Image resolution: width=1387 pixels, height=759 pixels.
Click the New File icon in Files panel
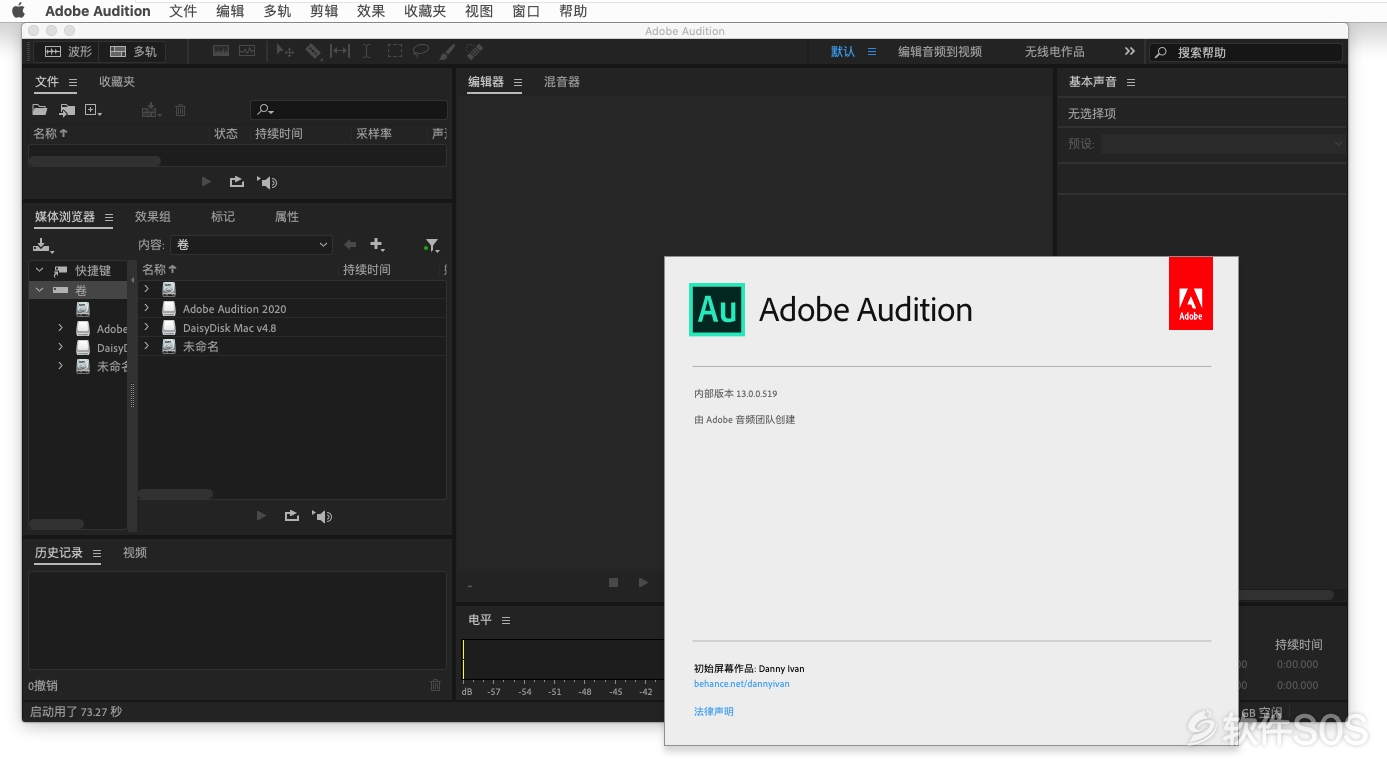93,110
